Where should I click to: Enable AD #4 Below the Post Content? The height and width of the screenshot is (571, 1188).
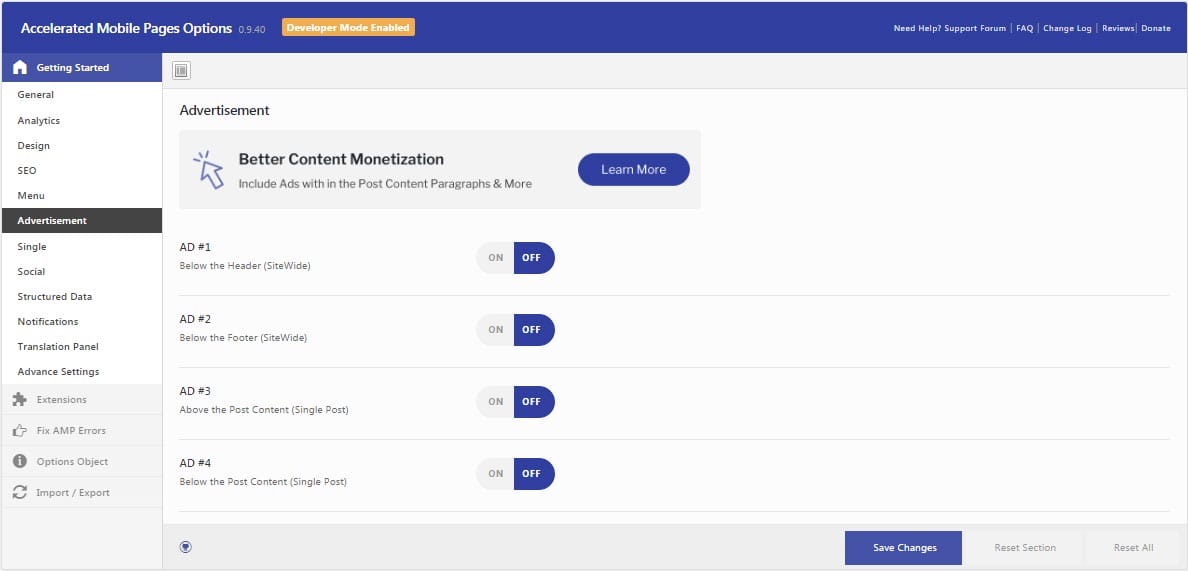pos(496,474)
